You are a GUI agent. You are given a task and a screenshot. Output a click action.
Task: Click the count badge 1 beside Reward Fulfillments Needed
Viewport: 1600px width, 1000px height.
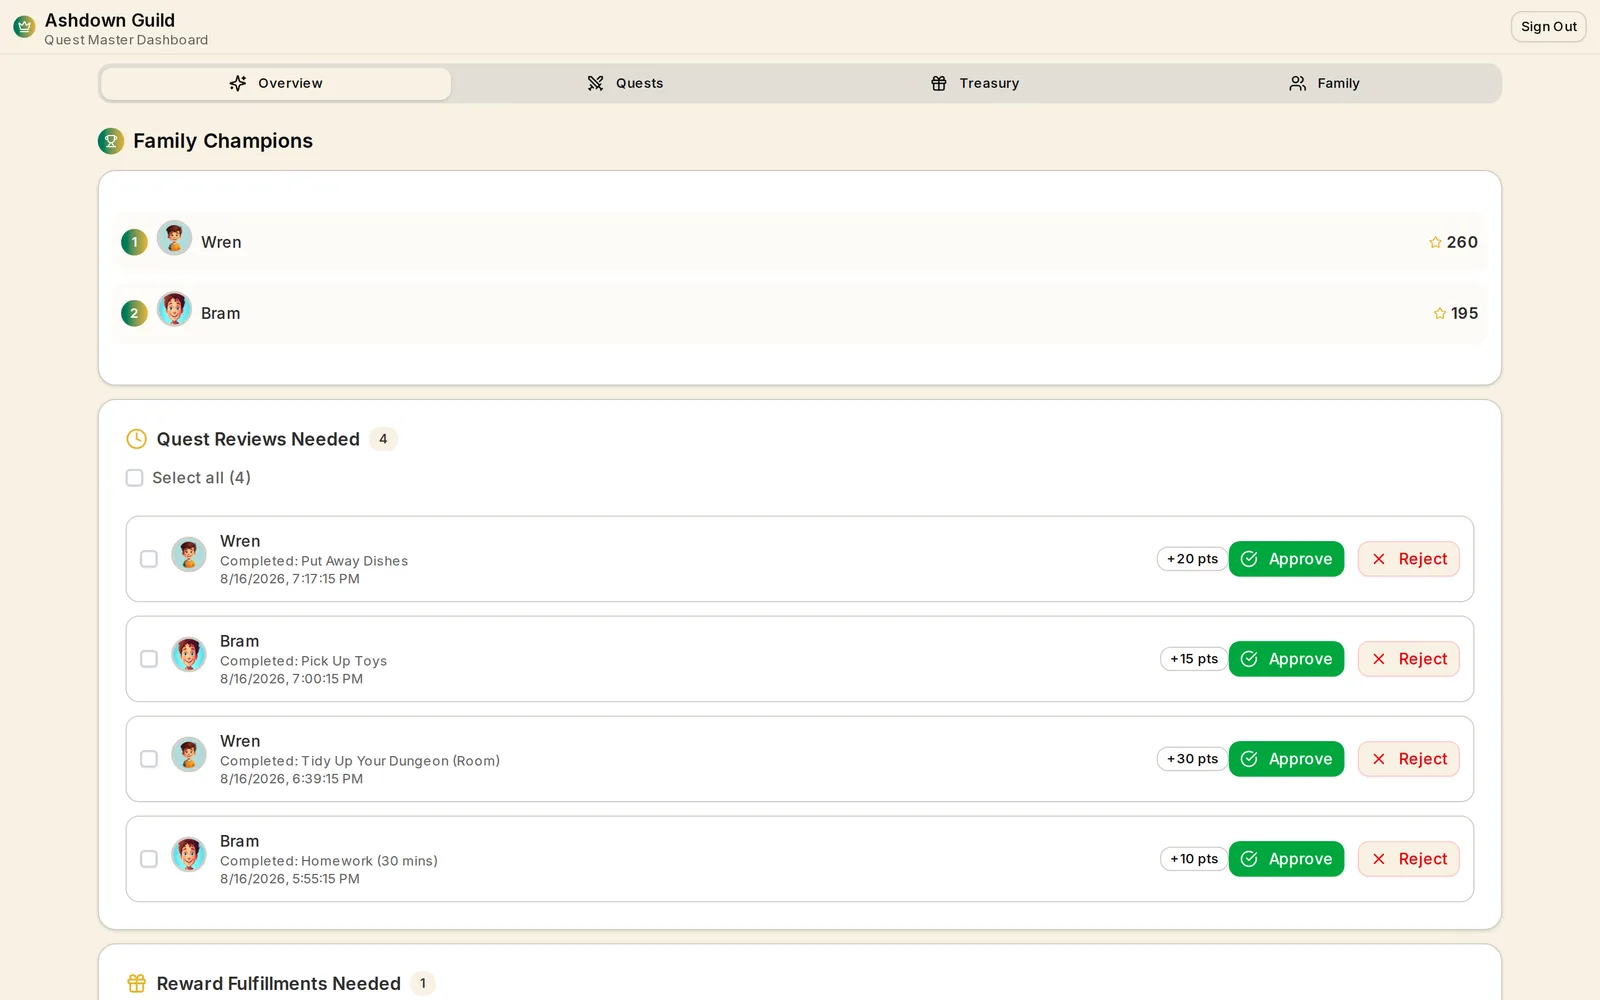(423, 983)
